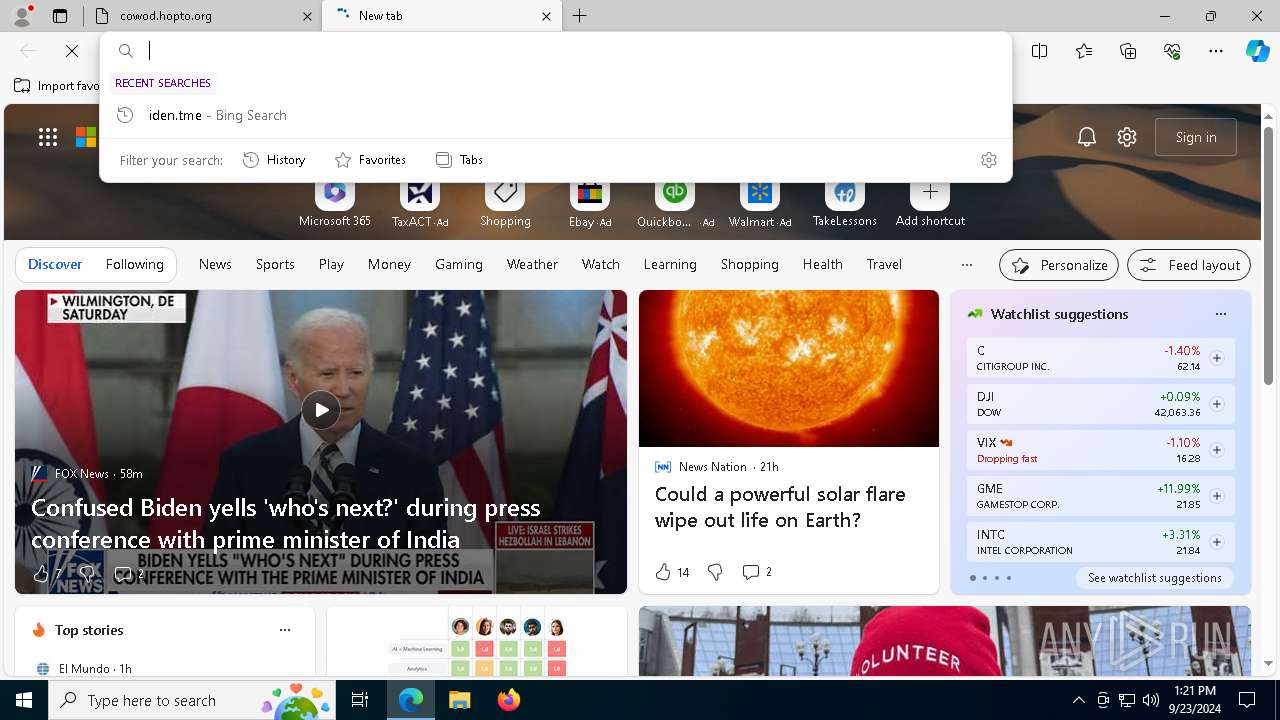
Task: Close the New tab tab
Action: point(546,16)
